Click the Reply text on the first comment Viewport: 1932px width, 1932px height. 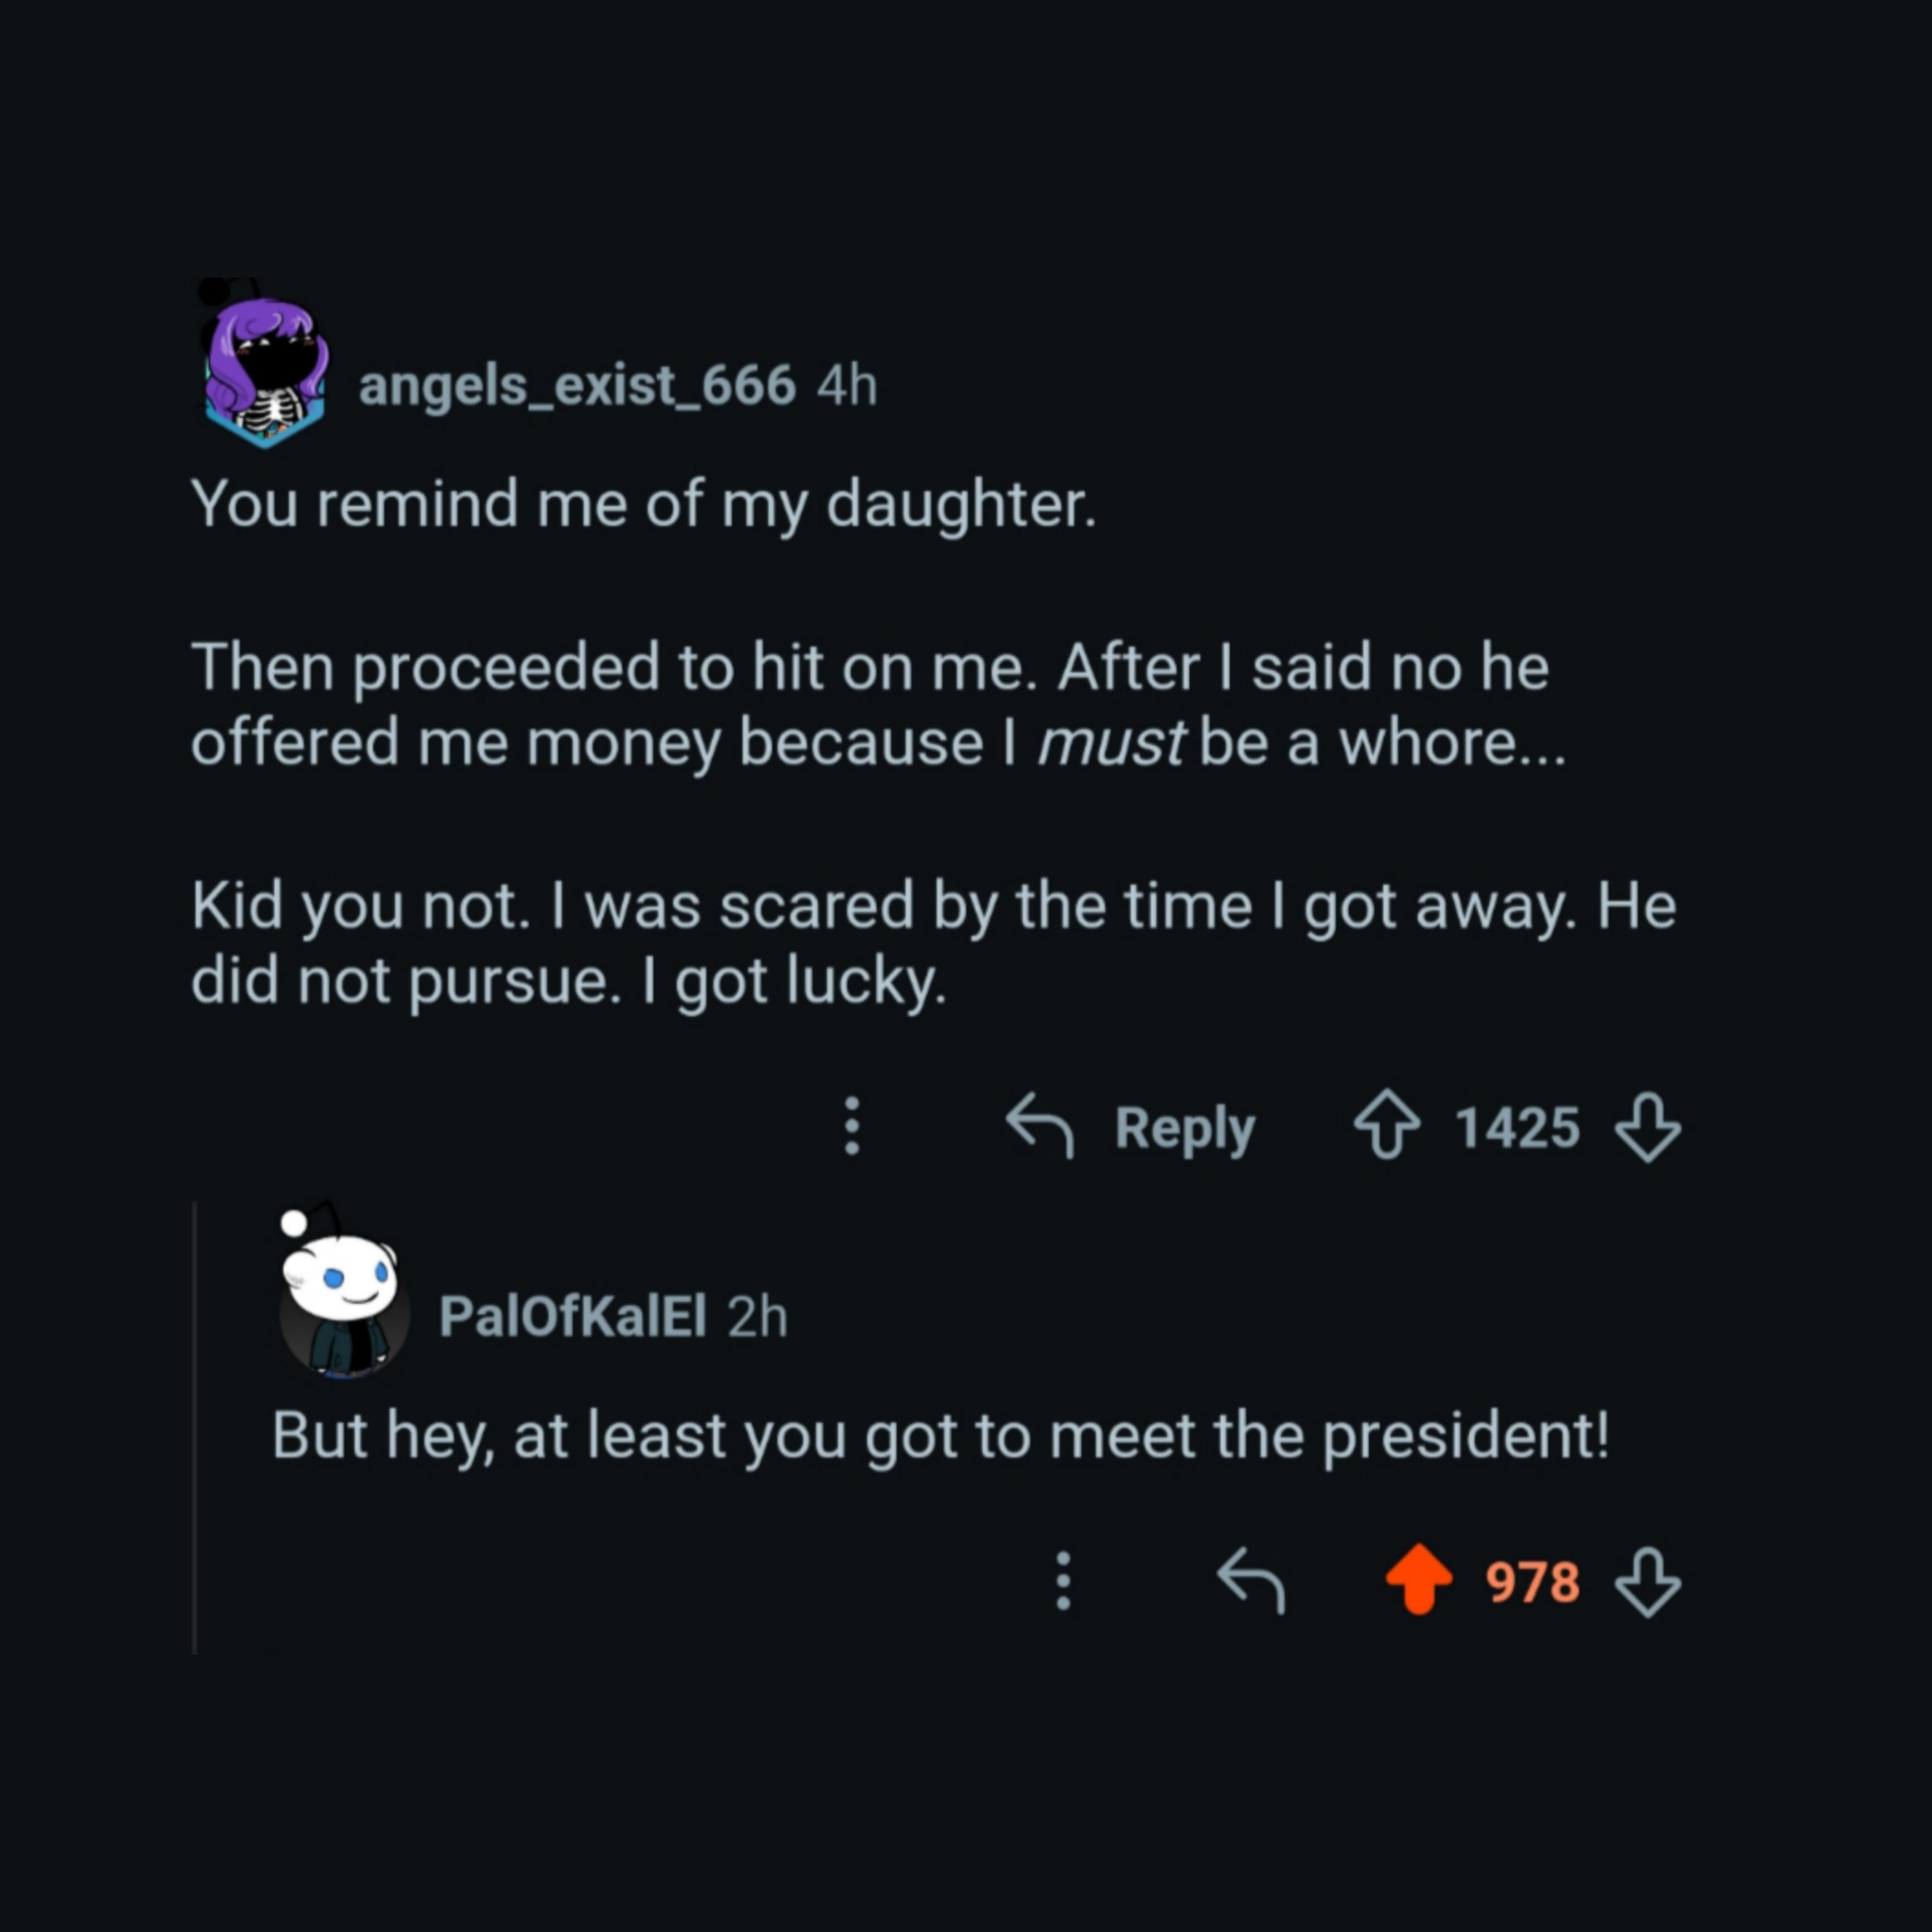tap(1184, 1129)
